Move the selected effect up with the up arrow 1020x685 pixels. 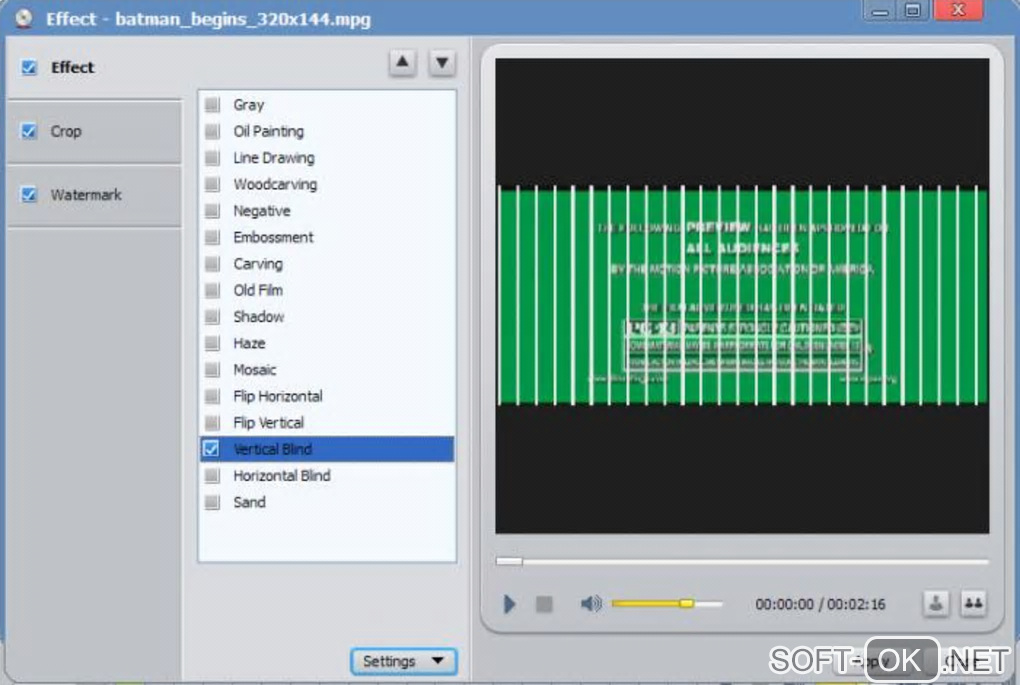pos(403,63)
